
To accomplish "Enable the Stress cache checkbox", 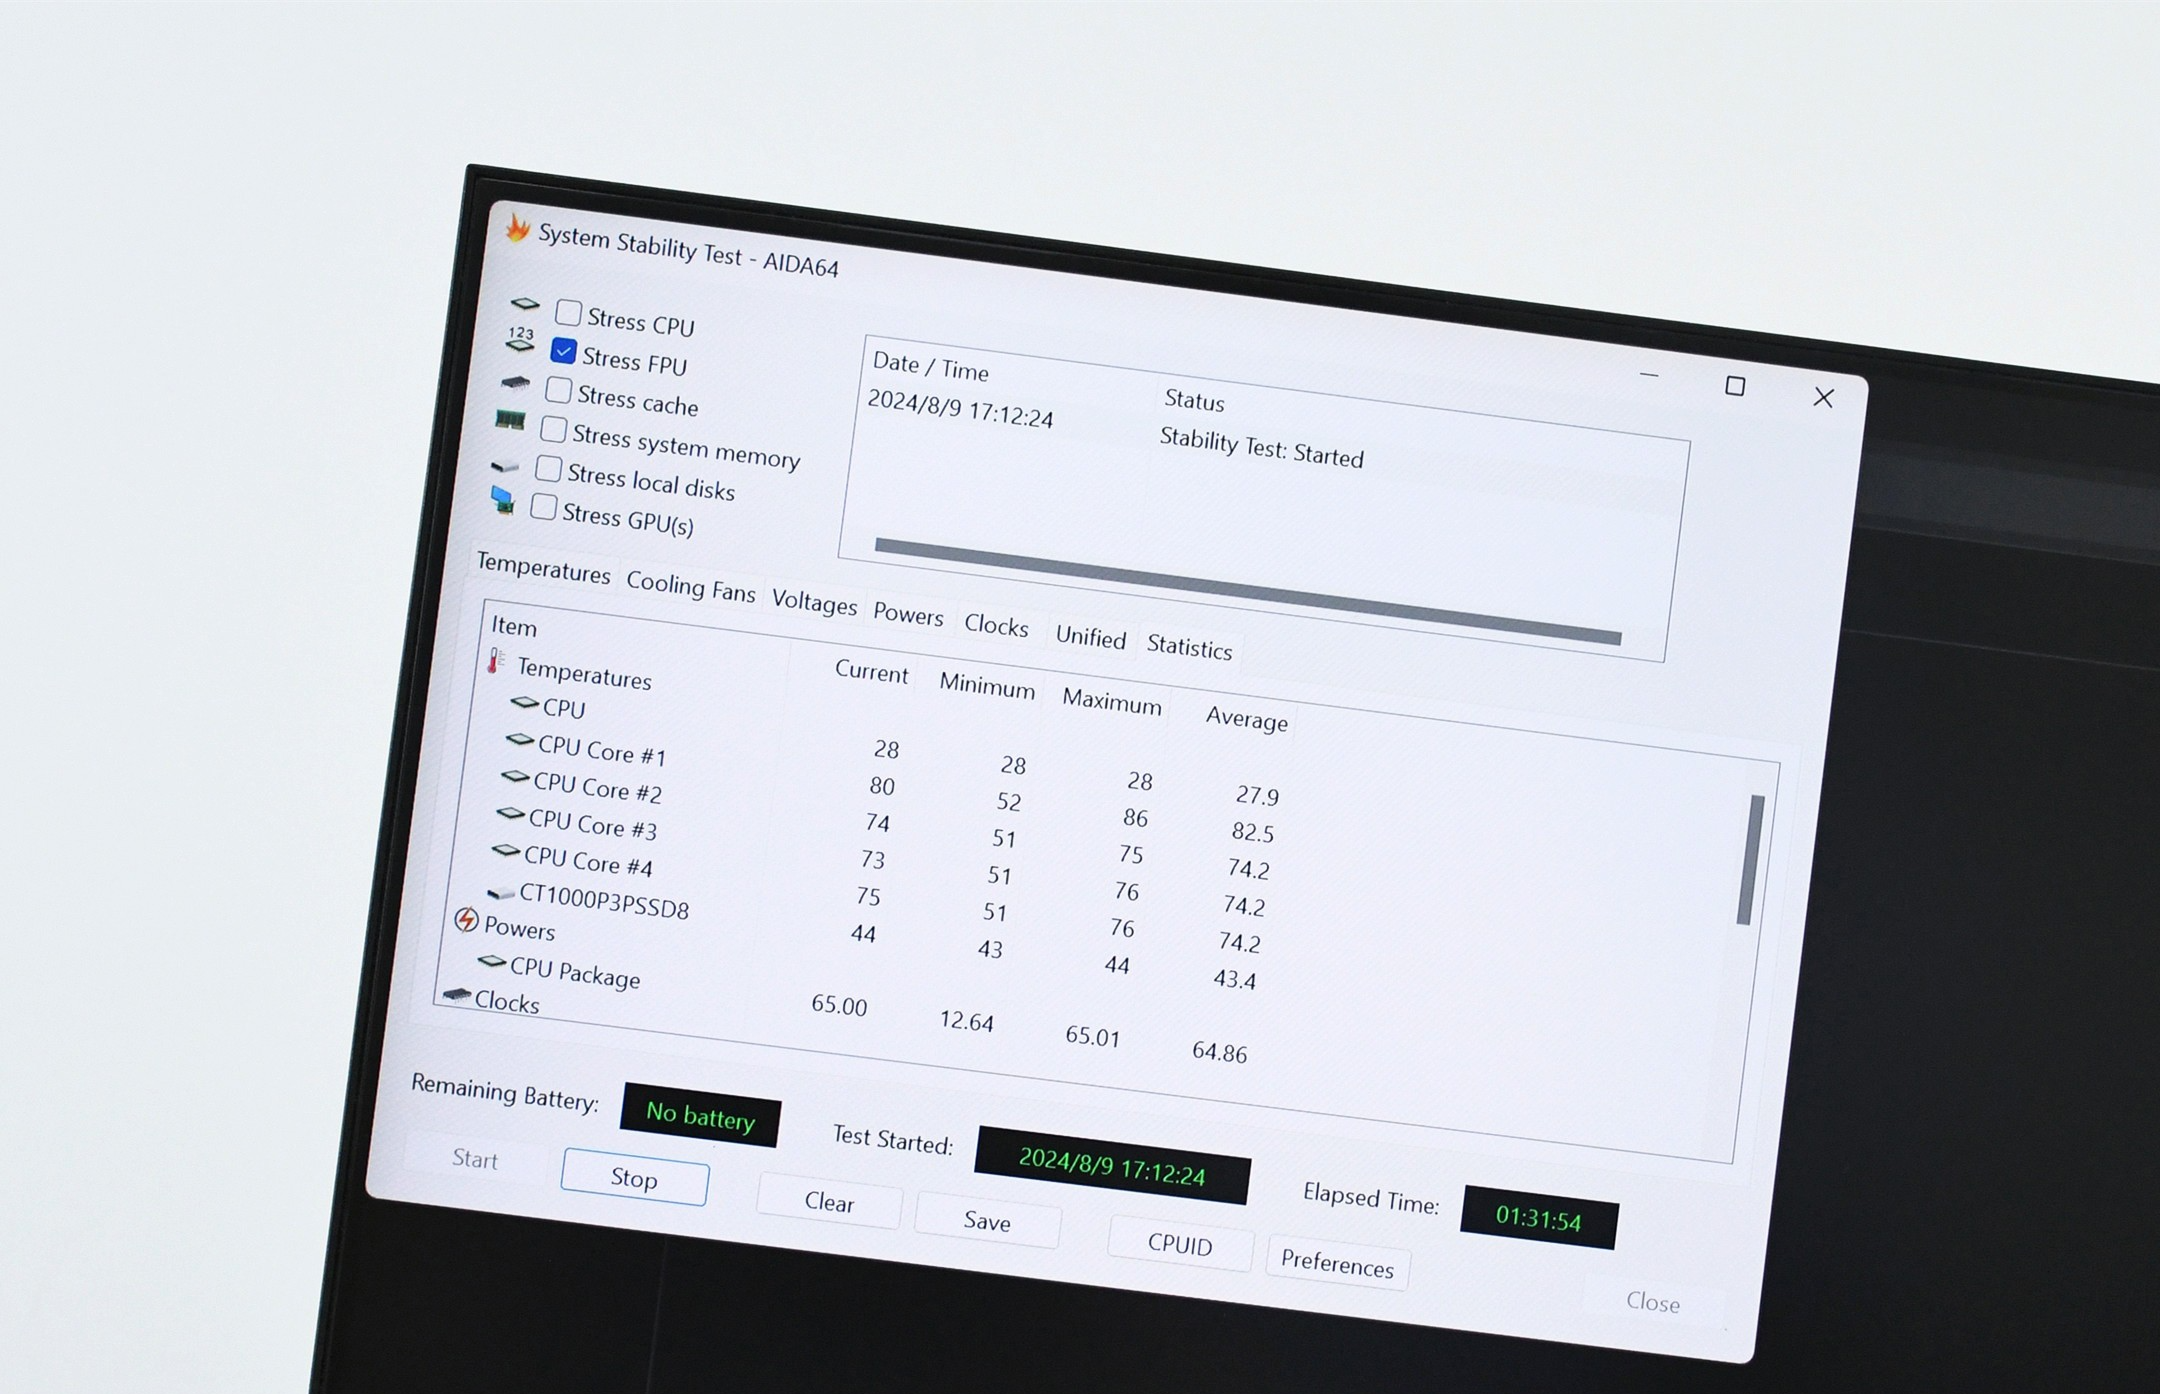I will coord(558,390).
